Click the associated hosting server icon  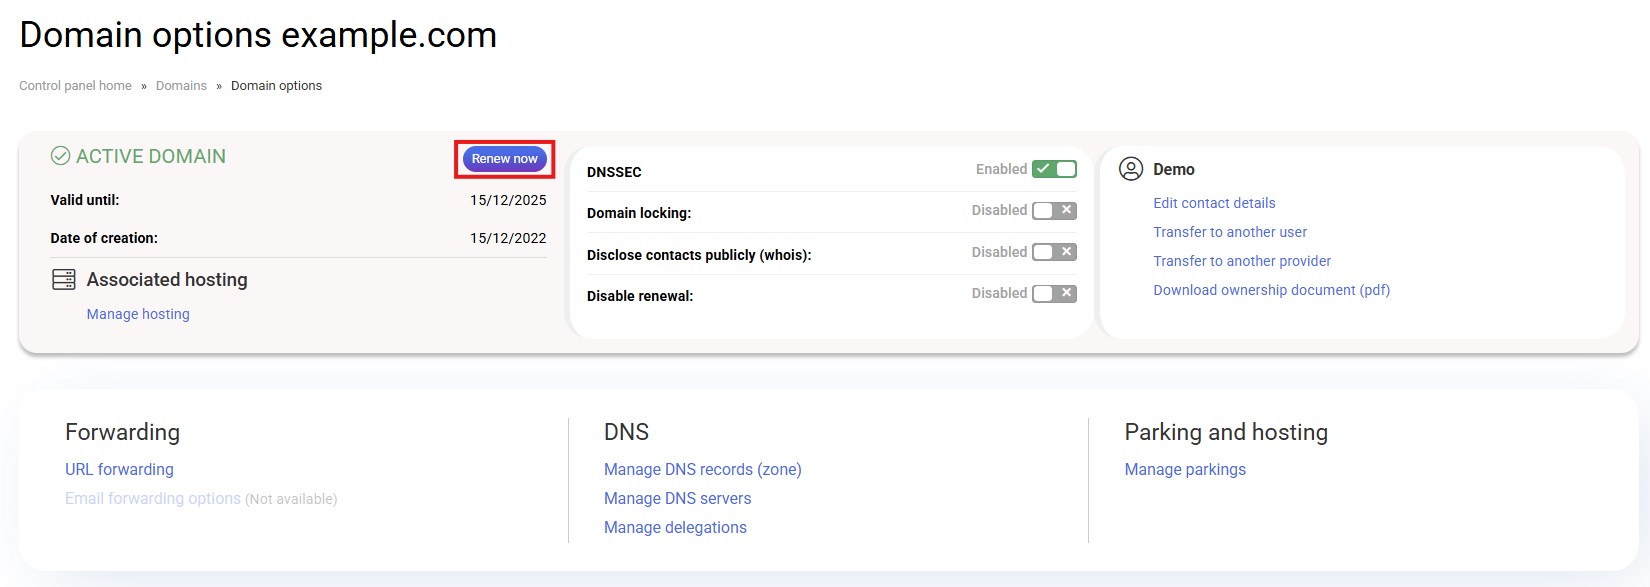tap(64, 280)
